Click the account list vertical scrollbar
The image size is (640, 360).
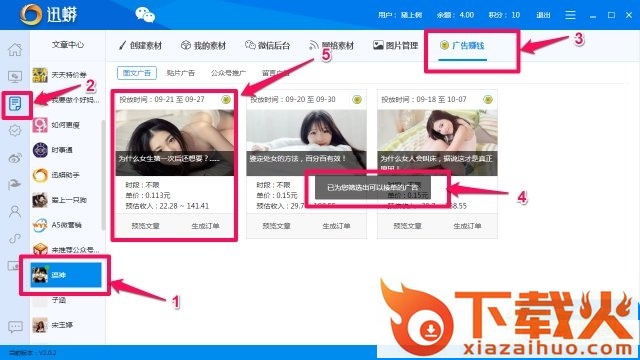(x=103, y=176)
